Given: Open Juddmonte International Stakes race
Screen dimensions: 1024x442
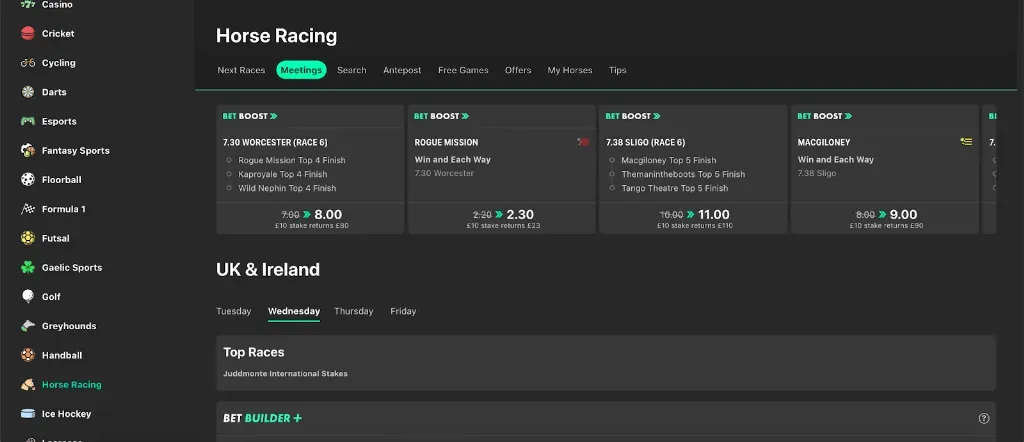Looking at the screenshot, I should [x=285, y=374].
